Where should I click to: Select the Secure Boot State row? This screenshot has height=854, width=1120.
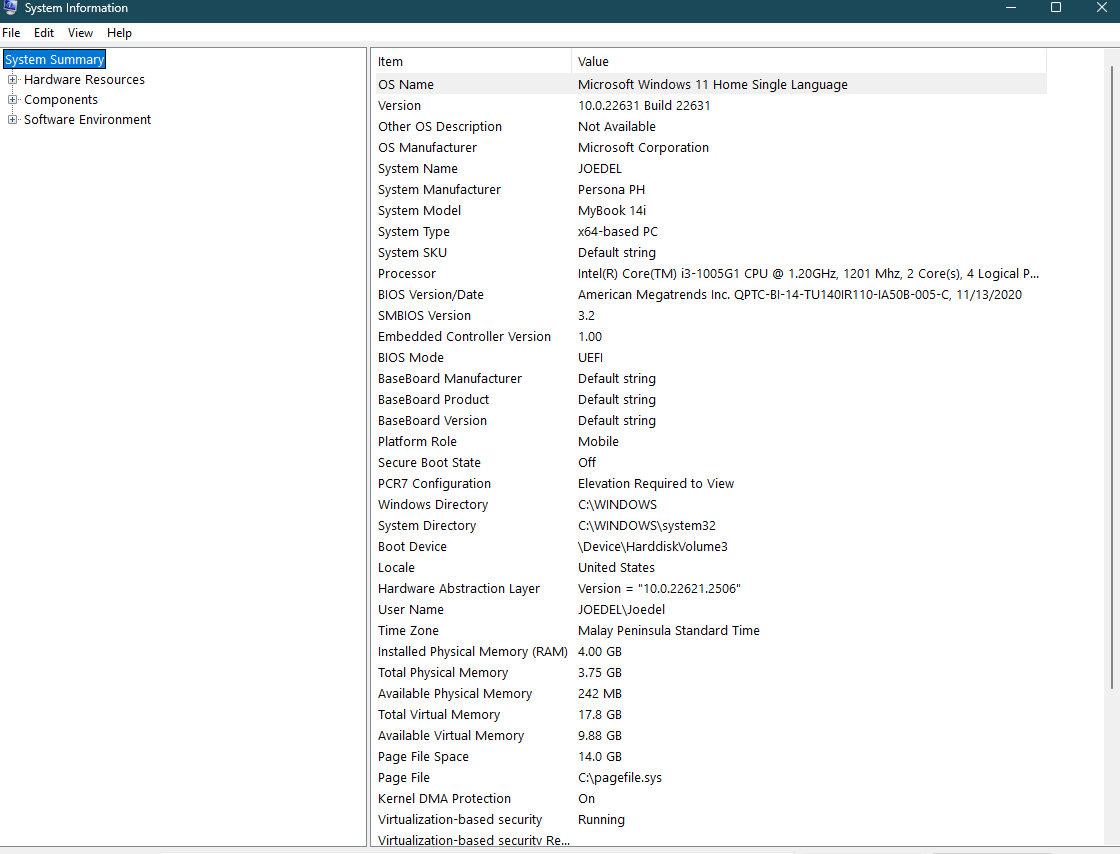tap(711, 462)
